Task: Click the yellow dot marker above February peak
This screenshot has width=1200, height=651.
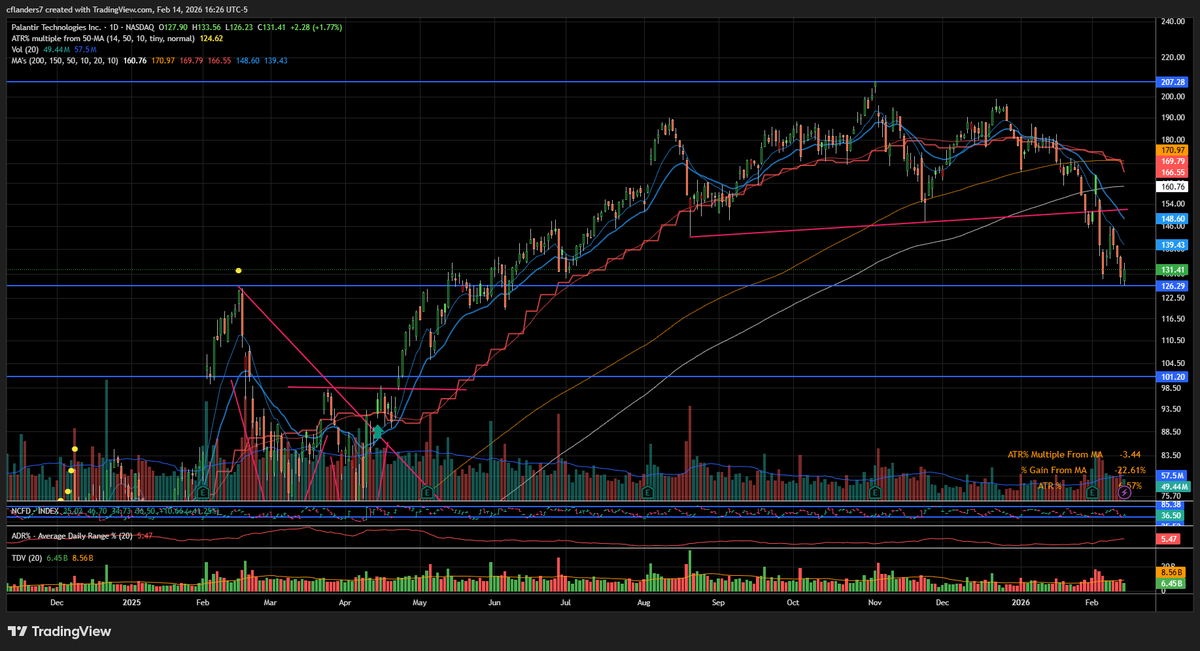Action: click(x=238, y=271)
